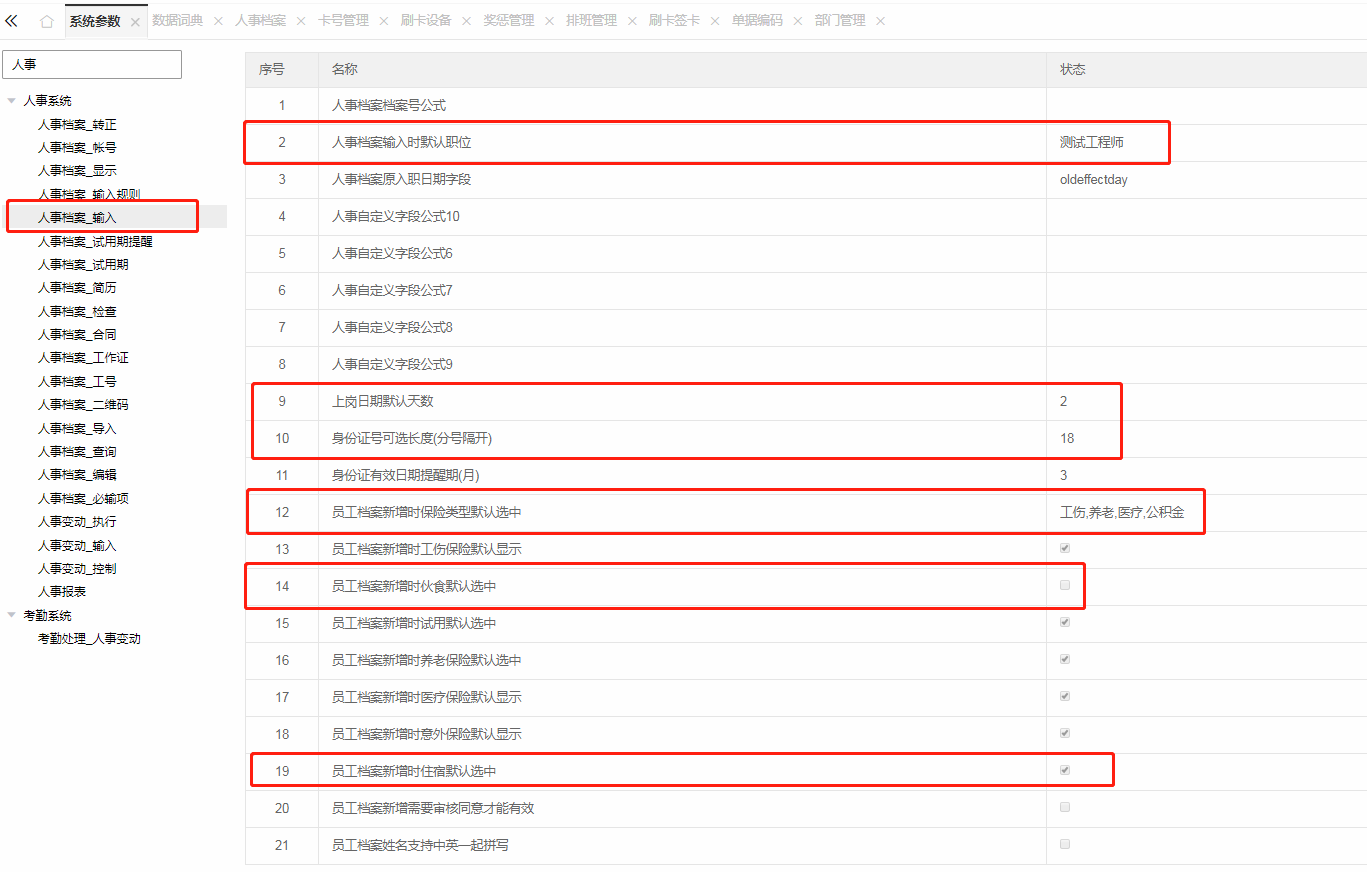Collapse the 考勤系统 tree node
Viewport: 1367px width, 872px height.
point(12,615)
